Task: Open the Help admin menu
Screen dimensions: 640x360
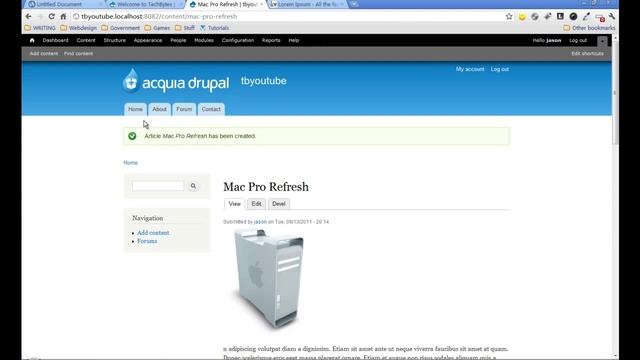Action: click(x=294, y=40)
